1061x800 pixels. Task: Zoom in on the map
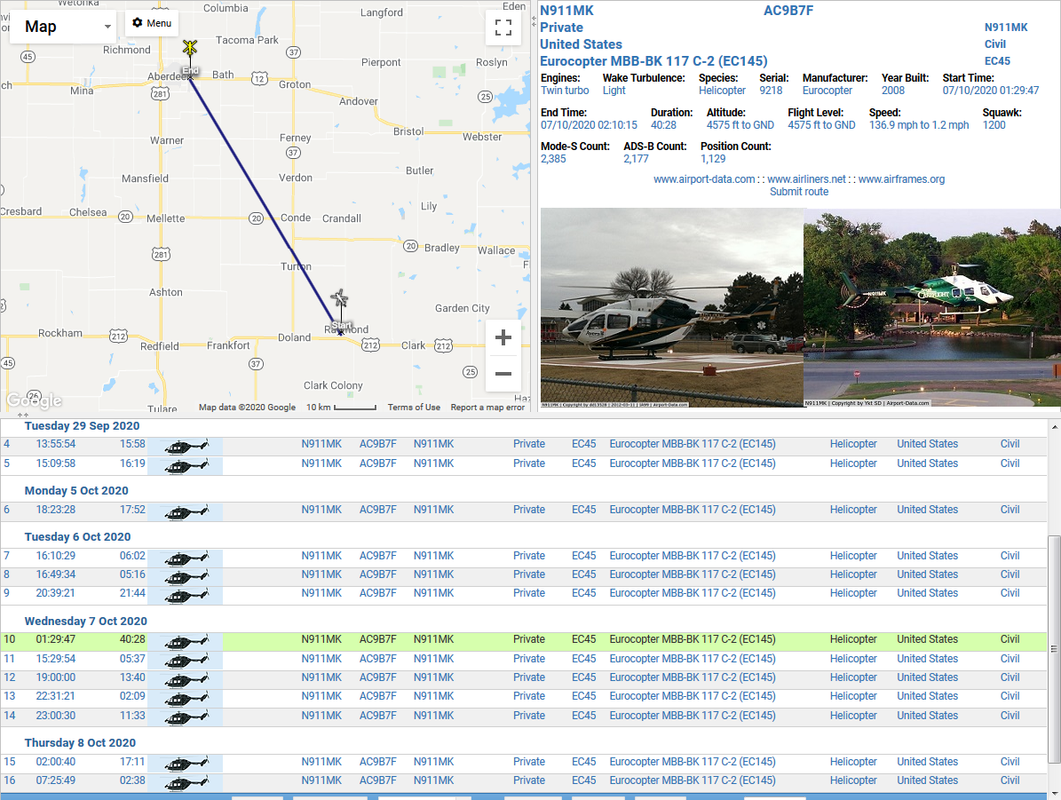(x=503, y=337)
